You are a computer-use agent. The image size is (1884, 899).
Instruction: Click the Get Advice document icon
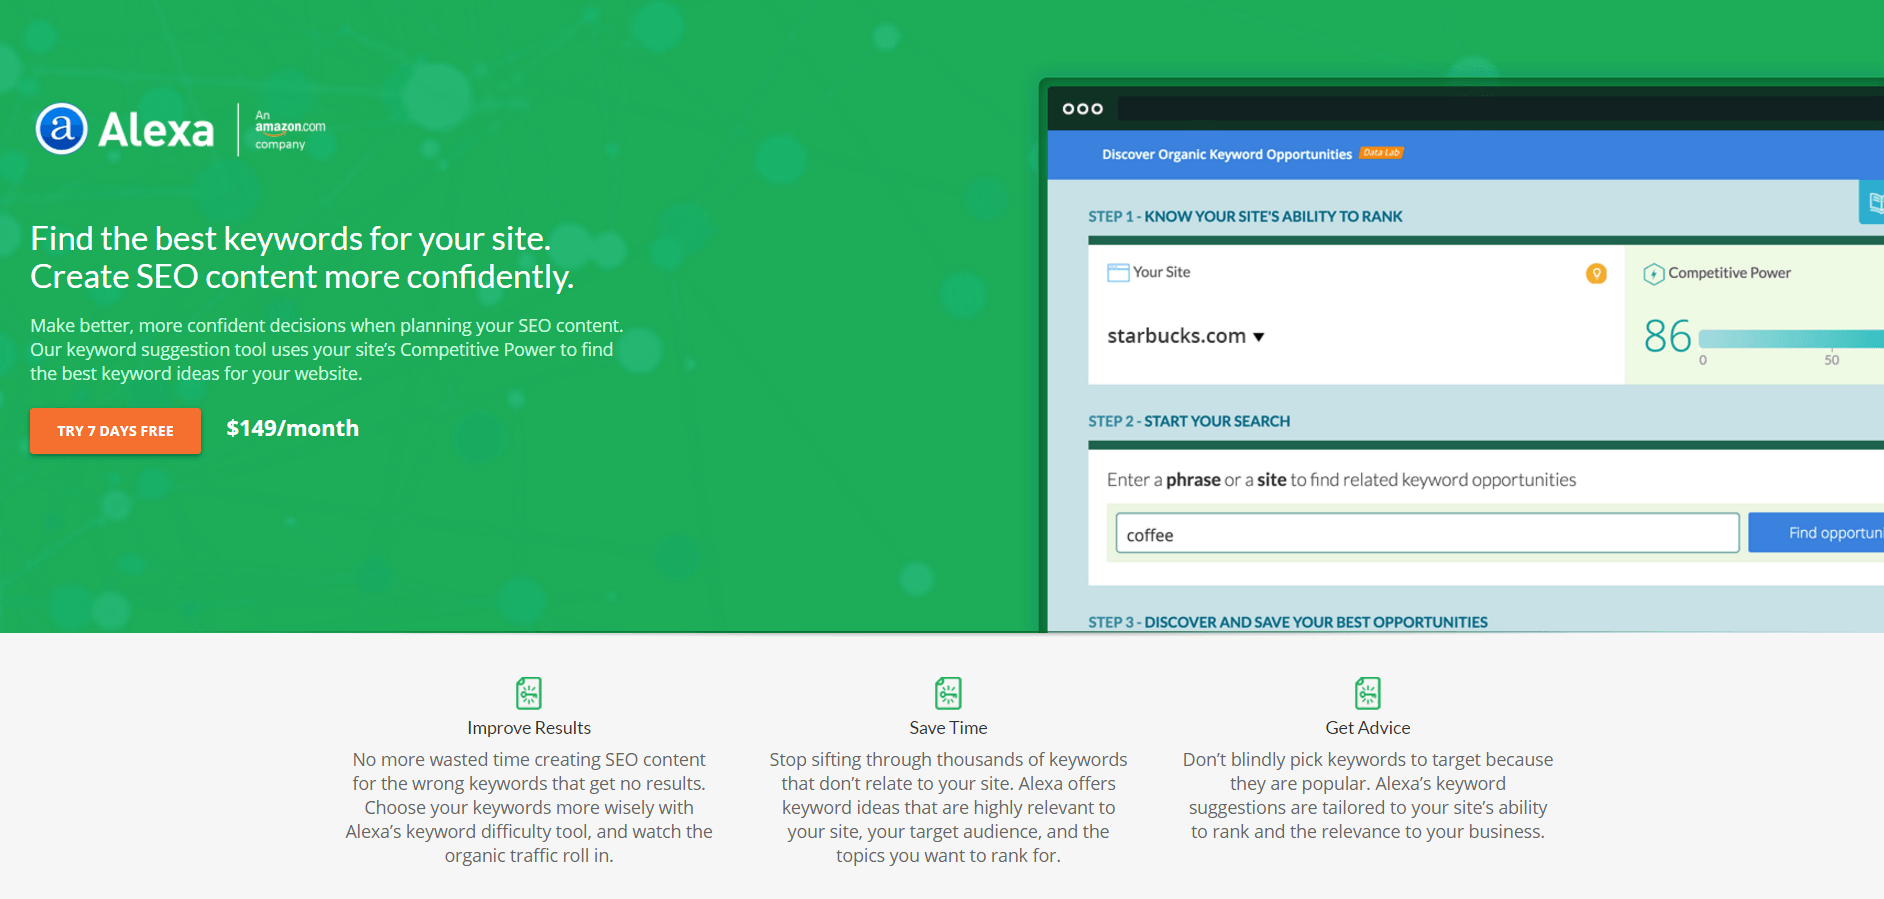click(x=1368, y=693)
